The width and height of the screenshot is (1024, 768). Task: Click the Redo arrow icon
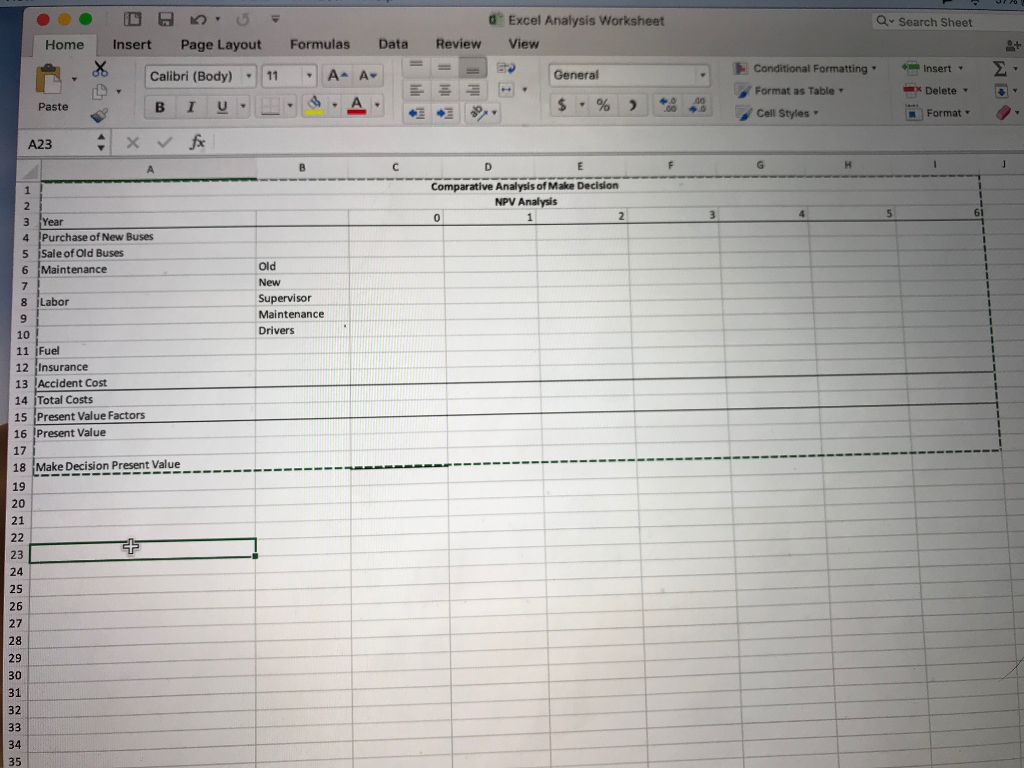coord(242,20)
